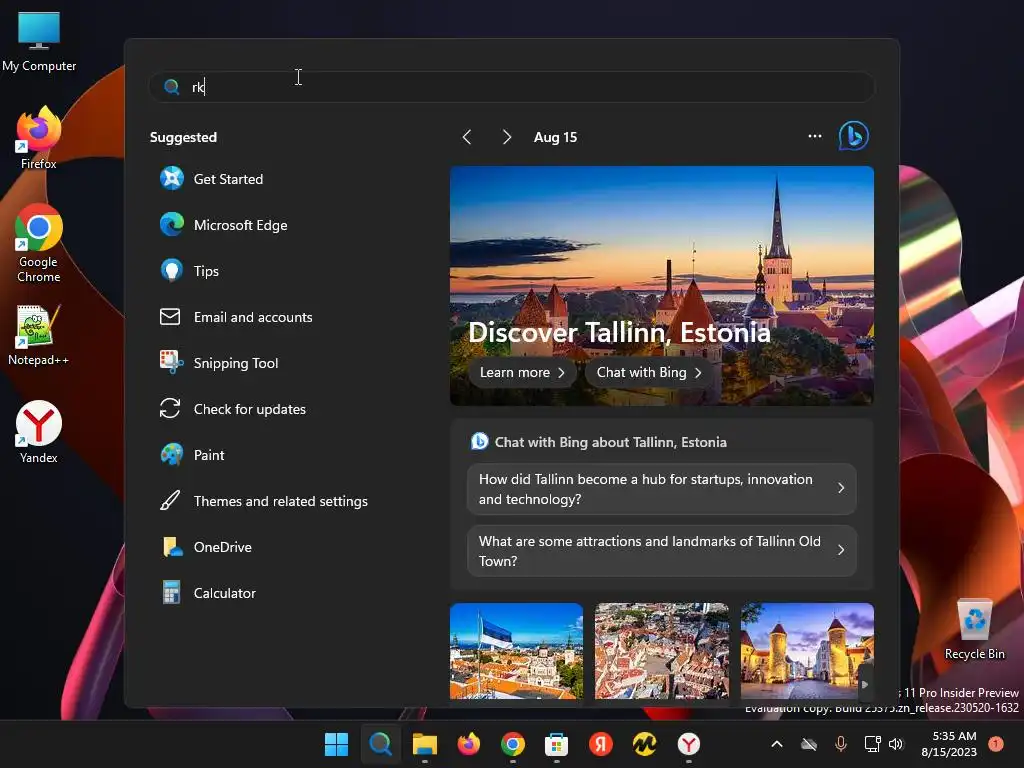Viewport: 1024px width, 768px height.
Task: Show hidden system tray icons
Action: tap(776, 744)
